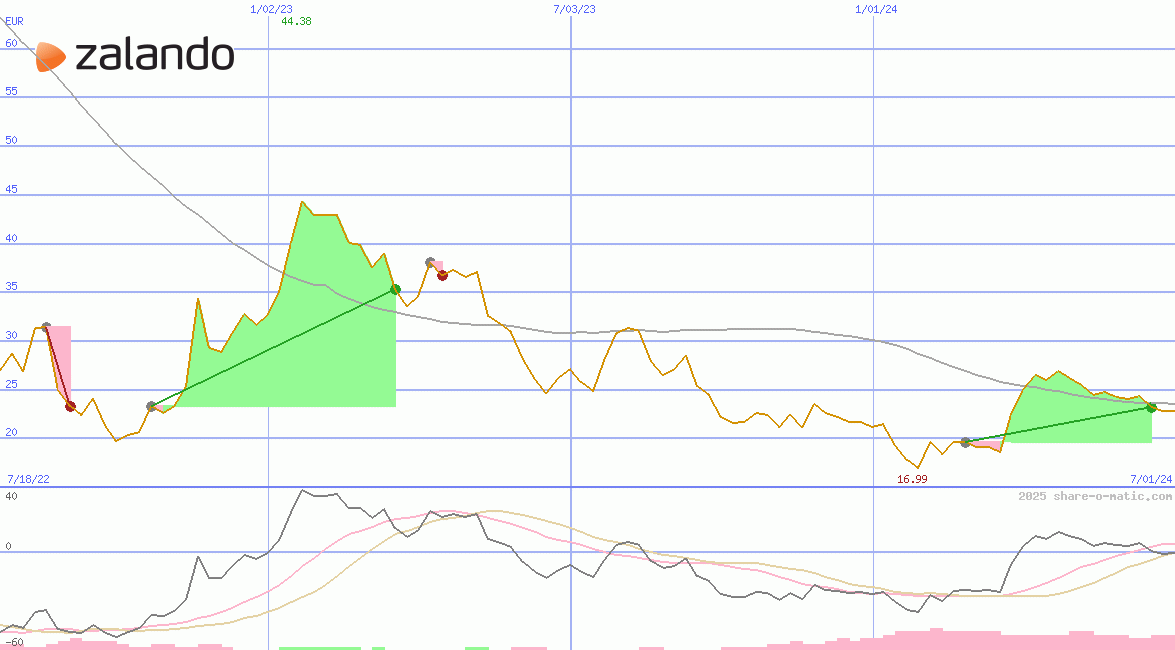The width and height of the screenshot is (1175, 650).
Task: Click the EUR currency label
Action: [14, 21]
